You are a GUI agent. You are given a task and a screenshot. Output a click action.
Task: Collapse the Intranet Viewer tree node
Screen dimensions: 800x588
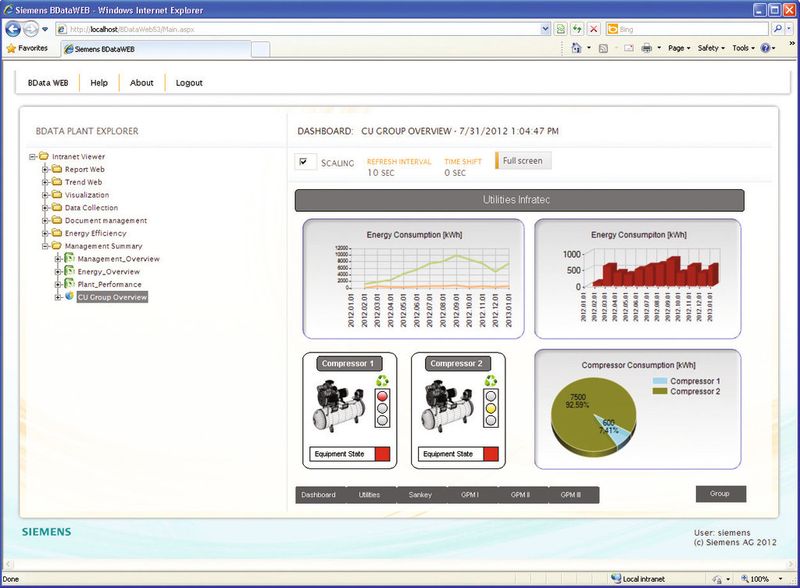(x=33, y=157)
